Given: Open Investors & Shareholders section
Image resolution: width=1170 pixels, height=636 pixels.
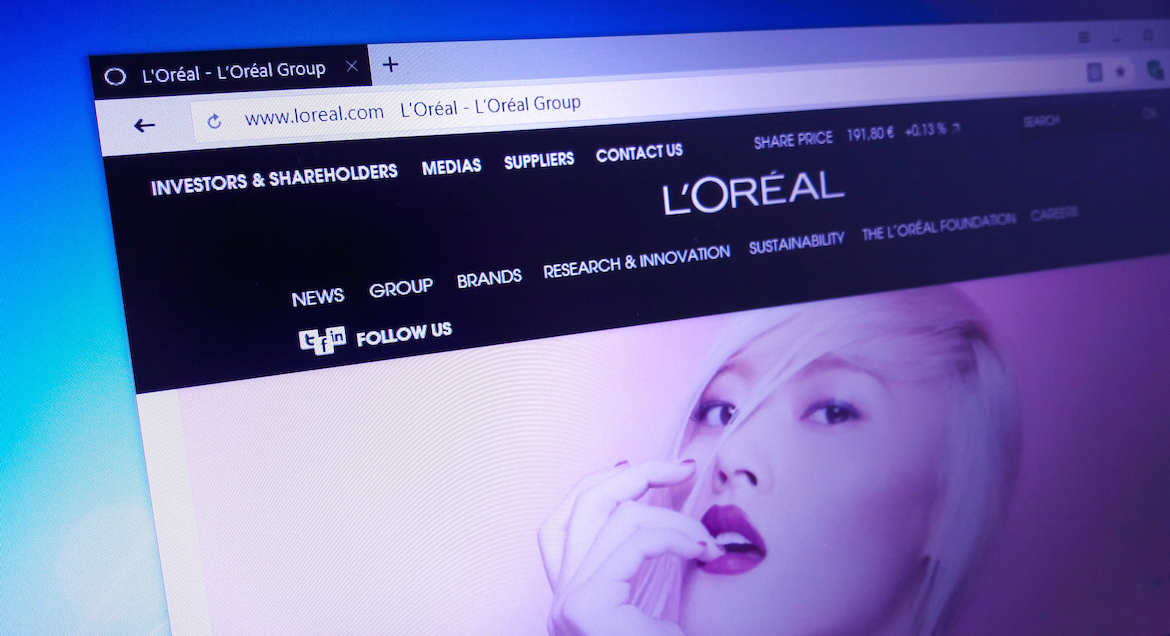Looking at the screenshot, I should (x=274, y=178).
